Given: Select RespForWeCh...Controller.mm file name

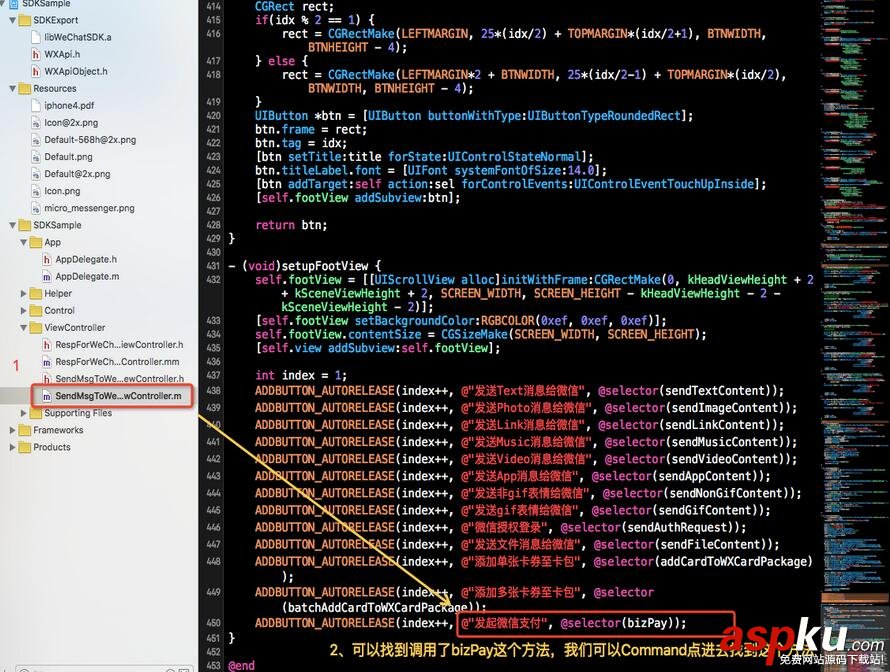Looking at the screenshot, I should 117,362.
